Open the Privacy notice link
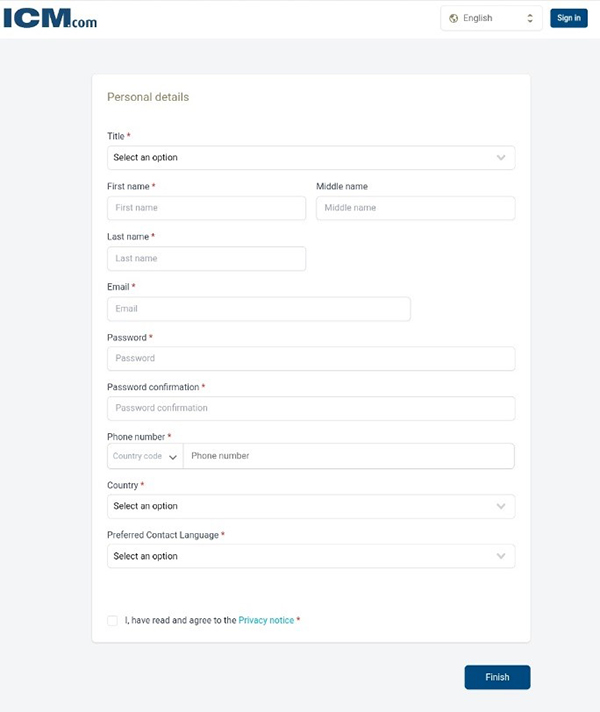Image resolution: width=600 pixels, height=712 pixels. click(266, 621)
